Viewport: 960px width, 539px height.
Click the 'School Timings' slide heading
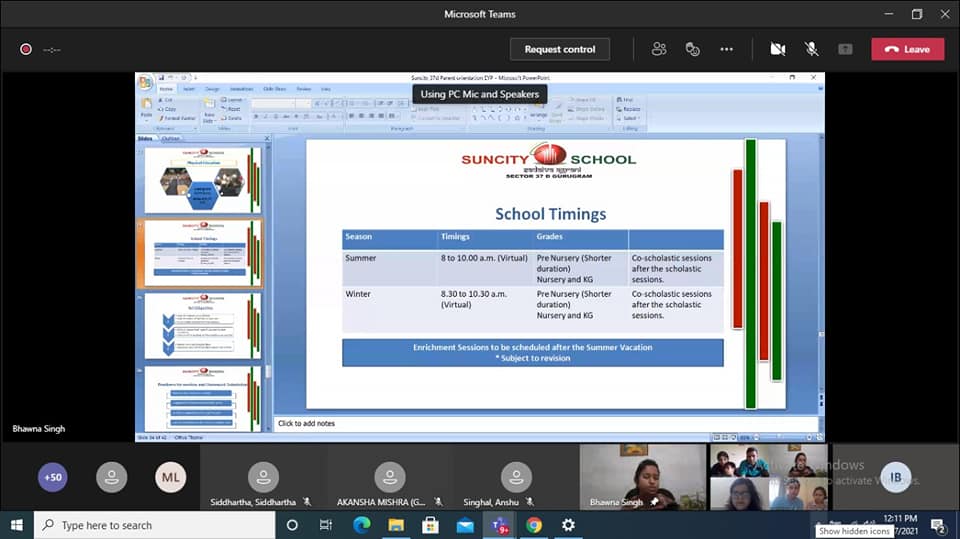550,214
